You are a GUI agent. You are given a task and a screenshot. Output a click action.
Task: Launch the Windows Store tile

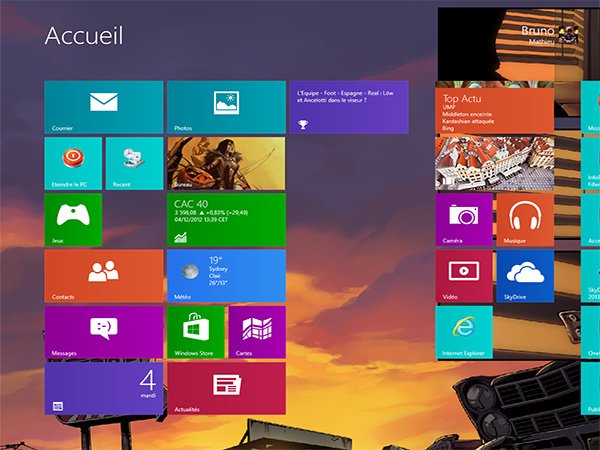coord(196,332)
